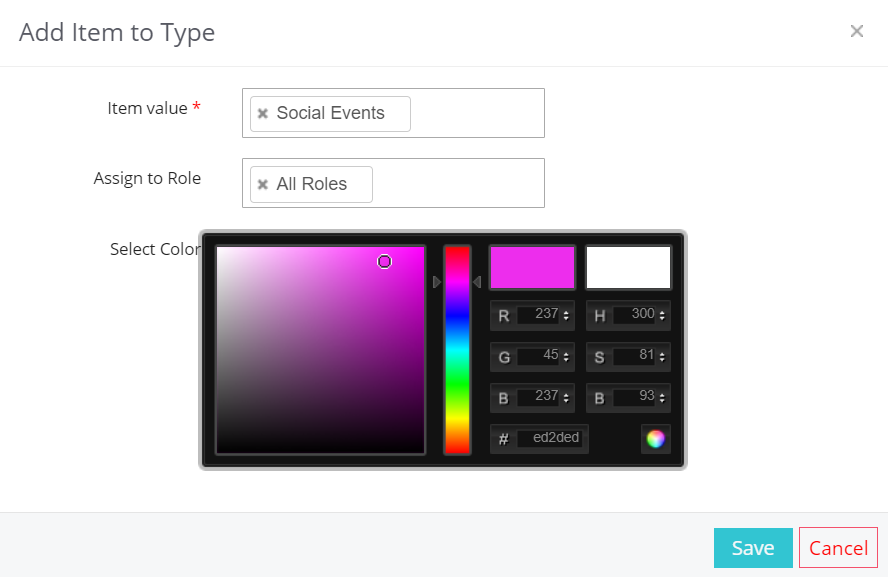
Task: Save the new item
Action: [753, 548]
